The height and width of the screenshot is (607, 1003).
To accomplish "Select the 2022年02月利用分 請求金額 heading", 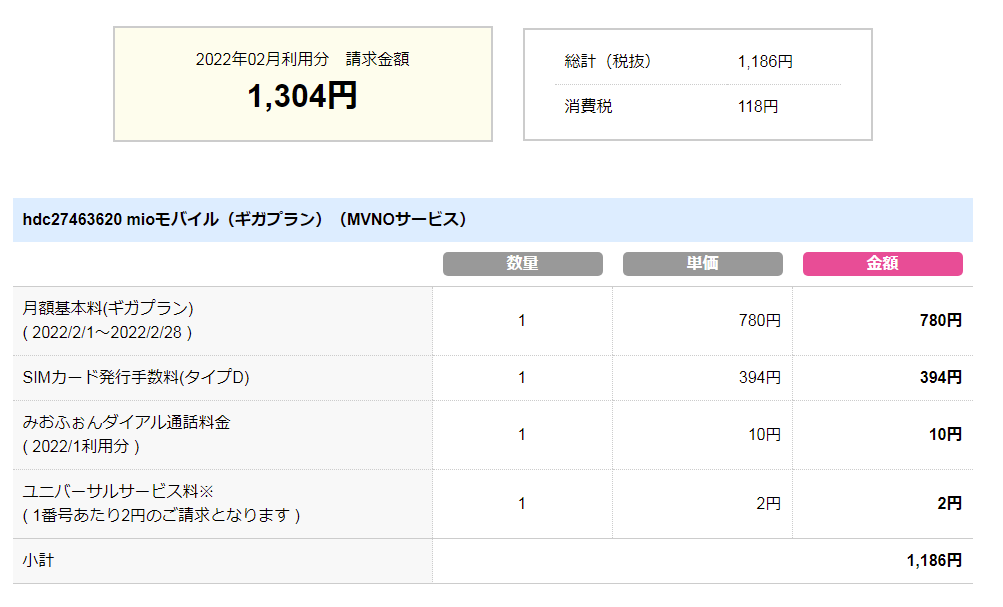I will (302, 59).
